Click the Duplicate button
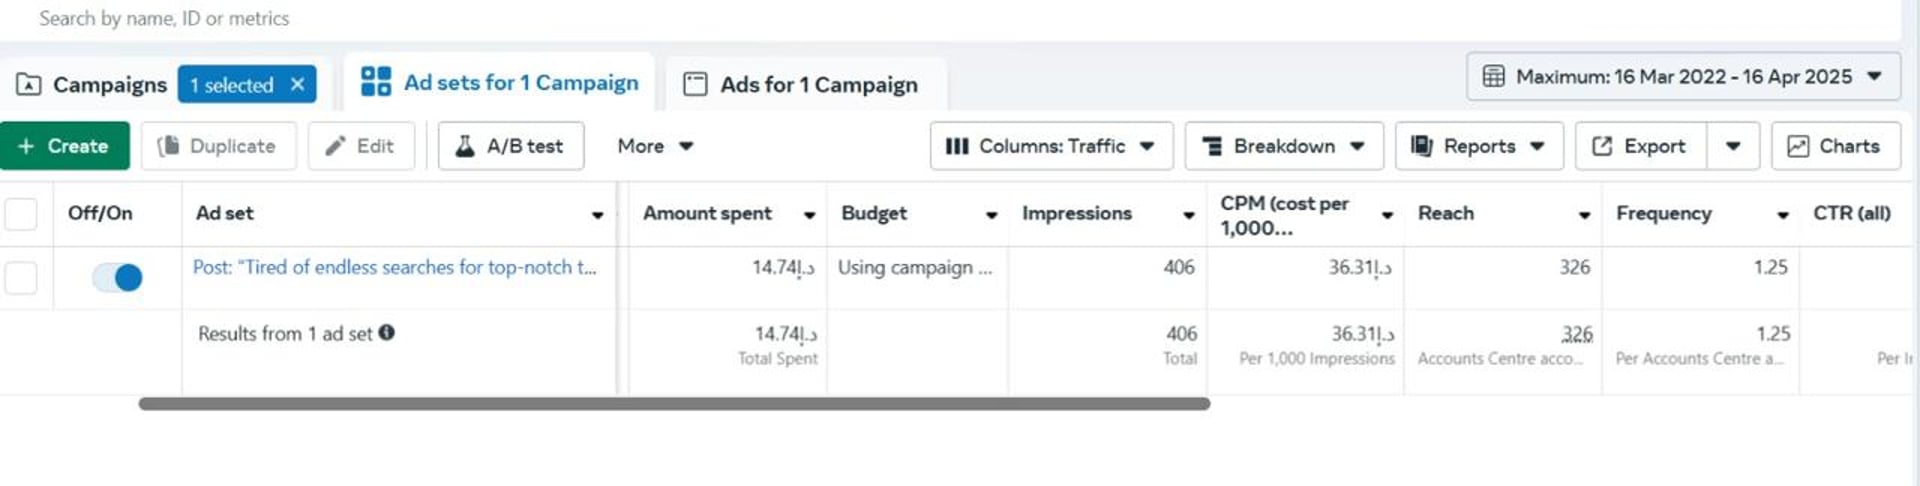Viewport: 1920px width, 486px height. (x=217, y=146)
